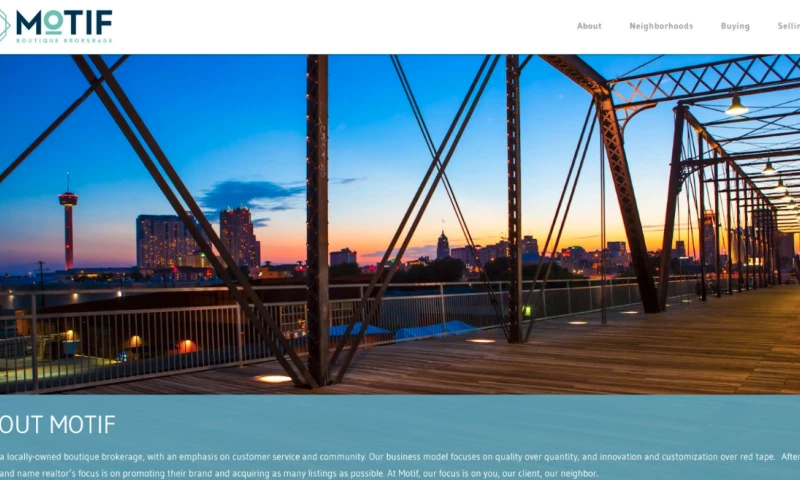This screenshot has height=480, width=800.
Task: Click the lit twin-spire skyscraper in the skyline
Action: [x=239, y=236]
